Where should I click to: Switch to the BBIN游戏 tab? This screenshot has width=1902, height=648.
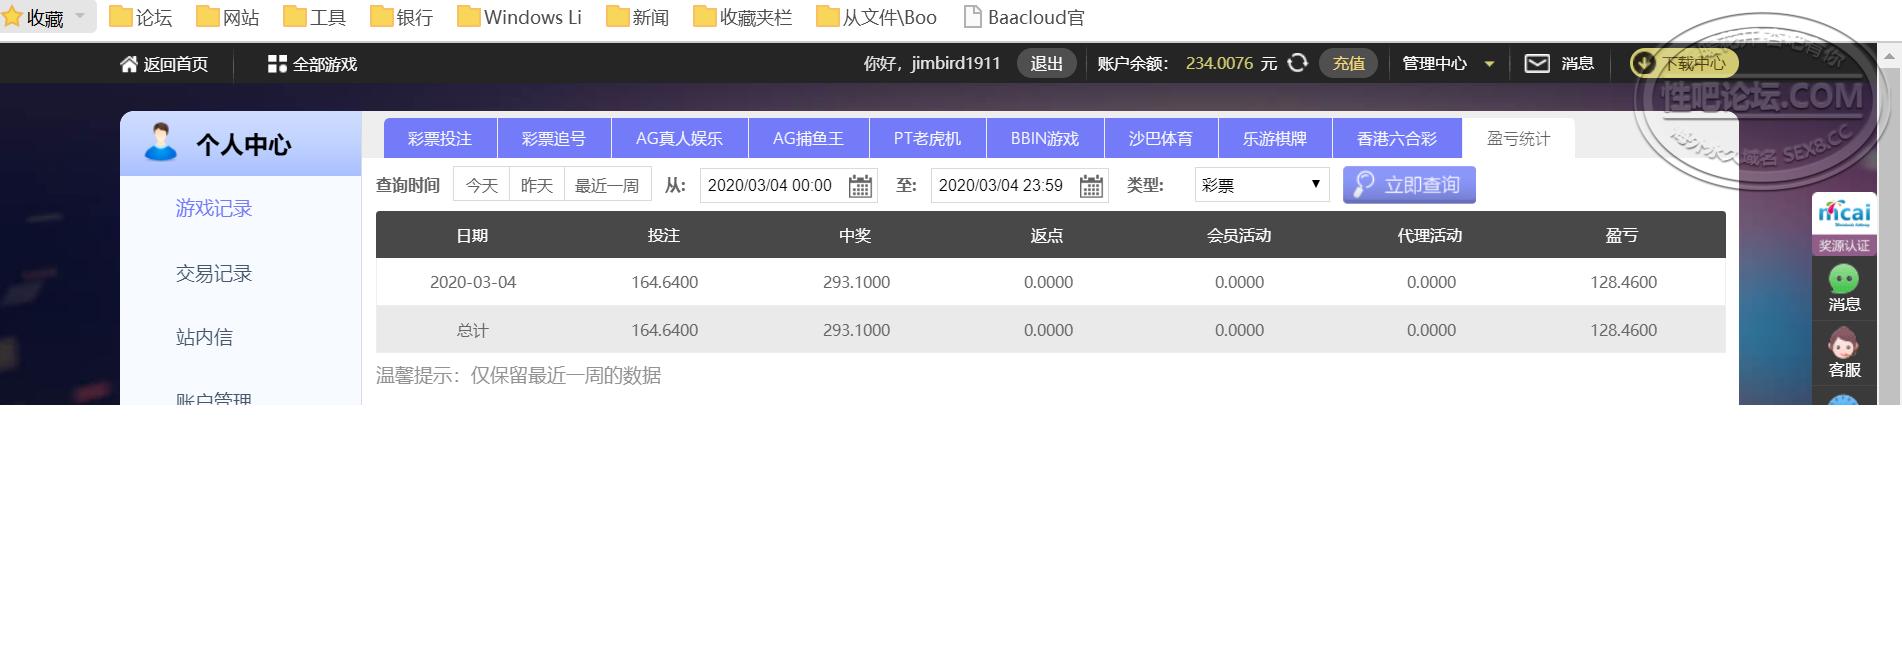pos(1045,138)
